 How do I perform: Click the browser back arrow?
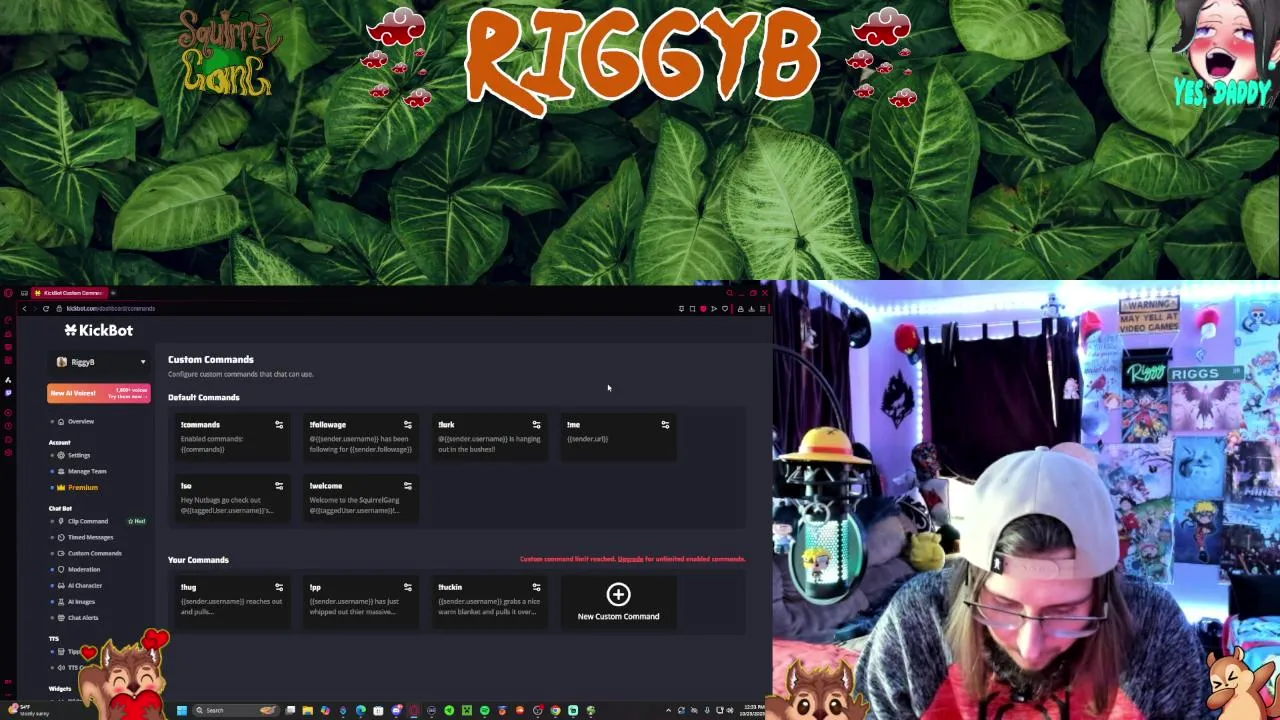click(x=24, y=309)
